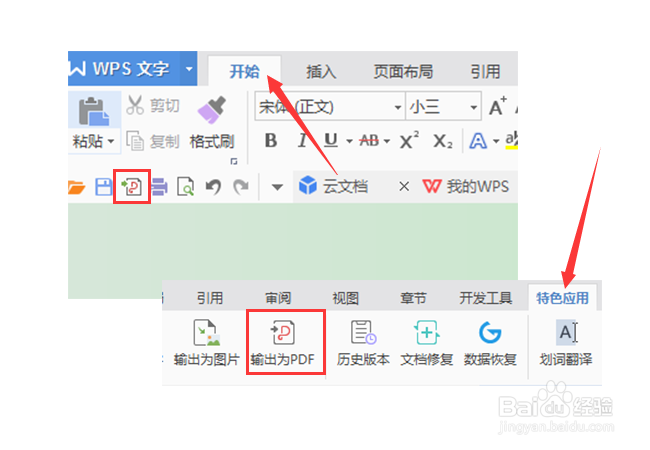
Task: Close the 云文档 tab with X
Action: point(404,186)
